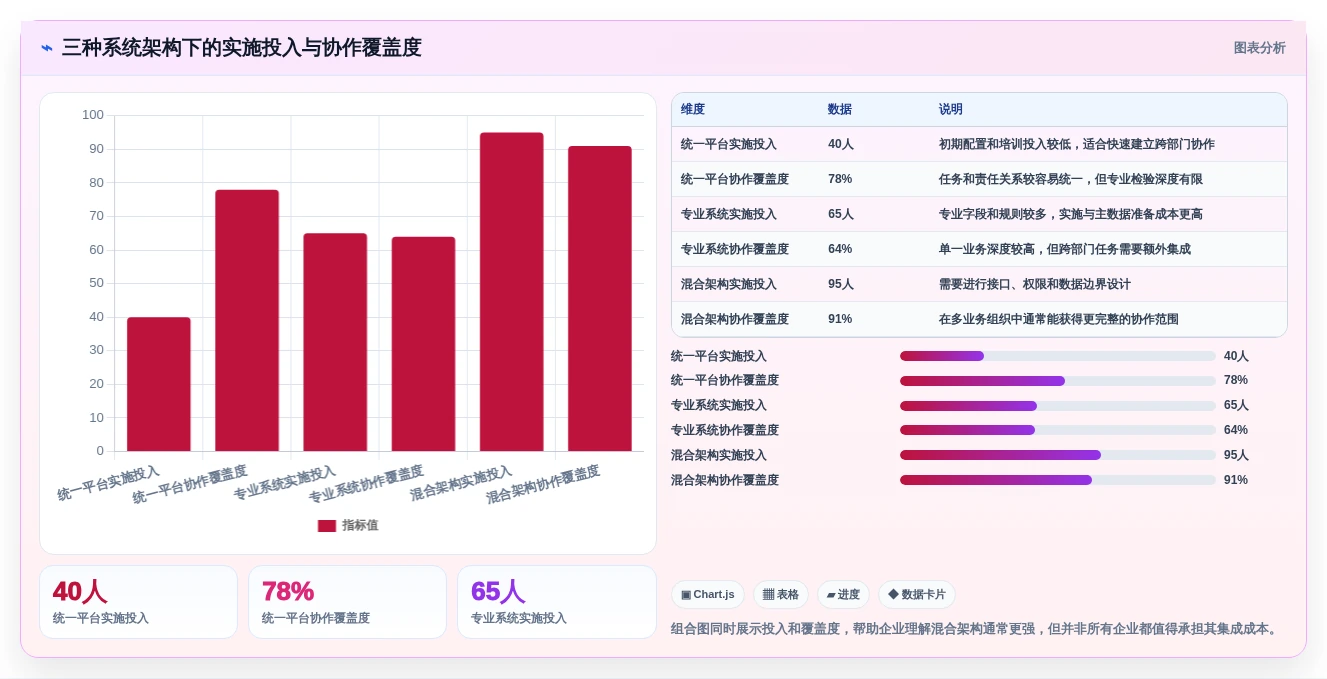Viewport: 1327px width, 679px height.
Task: Click the summary text starting 组合图同时展示
Action: click(976, 629)
